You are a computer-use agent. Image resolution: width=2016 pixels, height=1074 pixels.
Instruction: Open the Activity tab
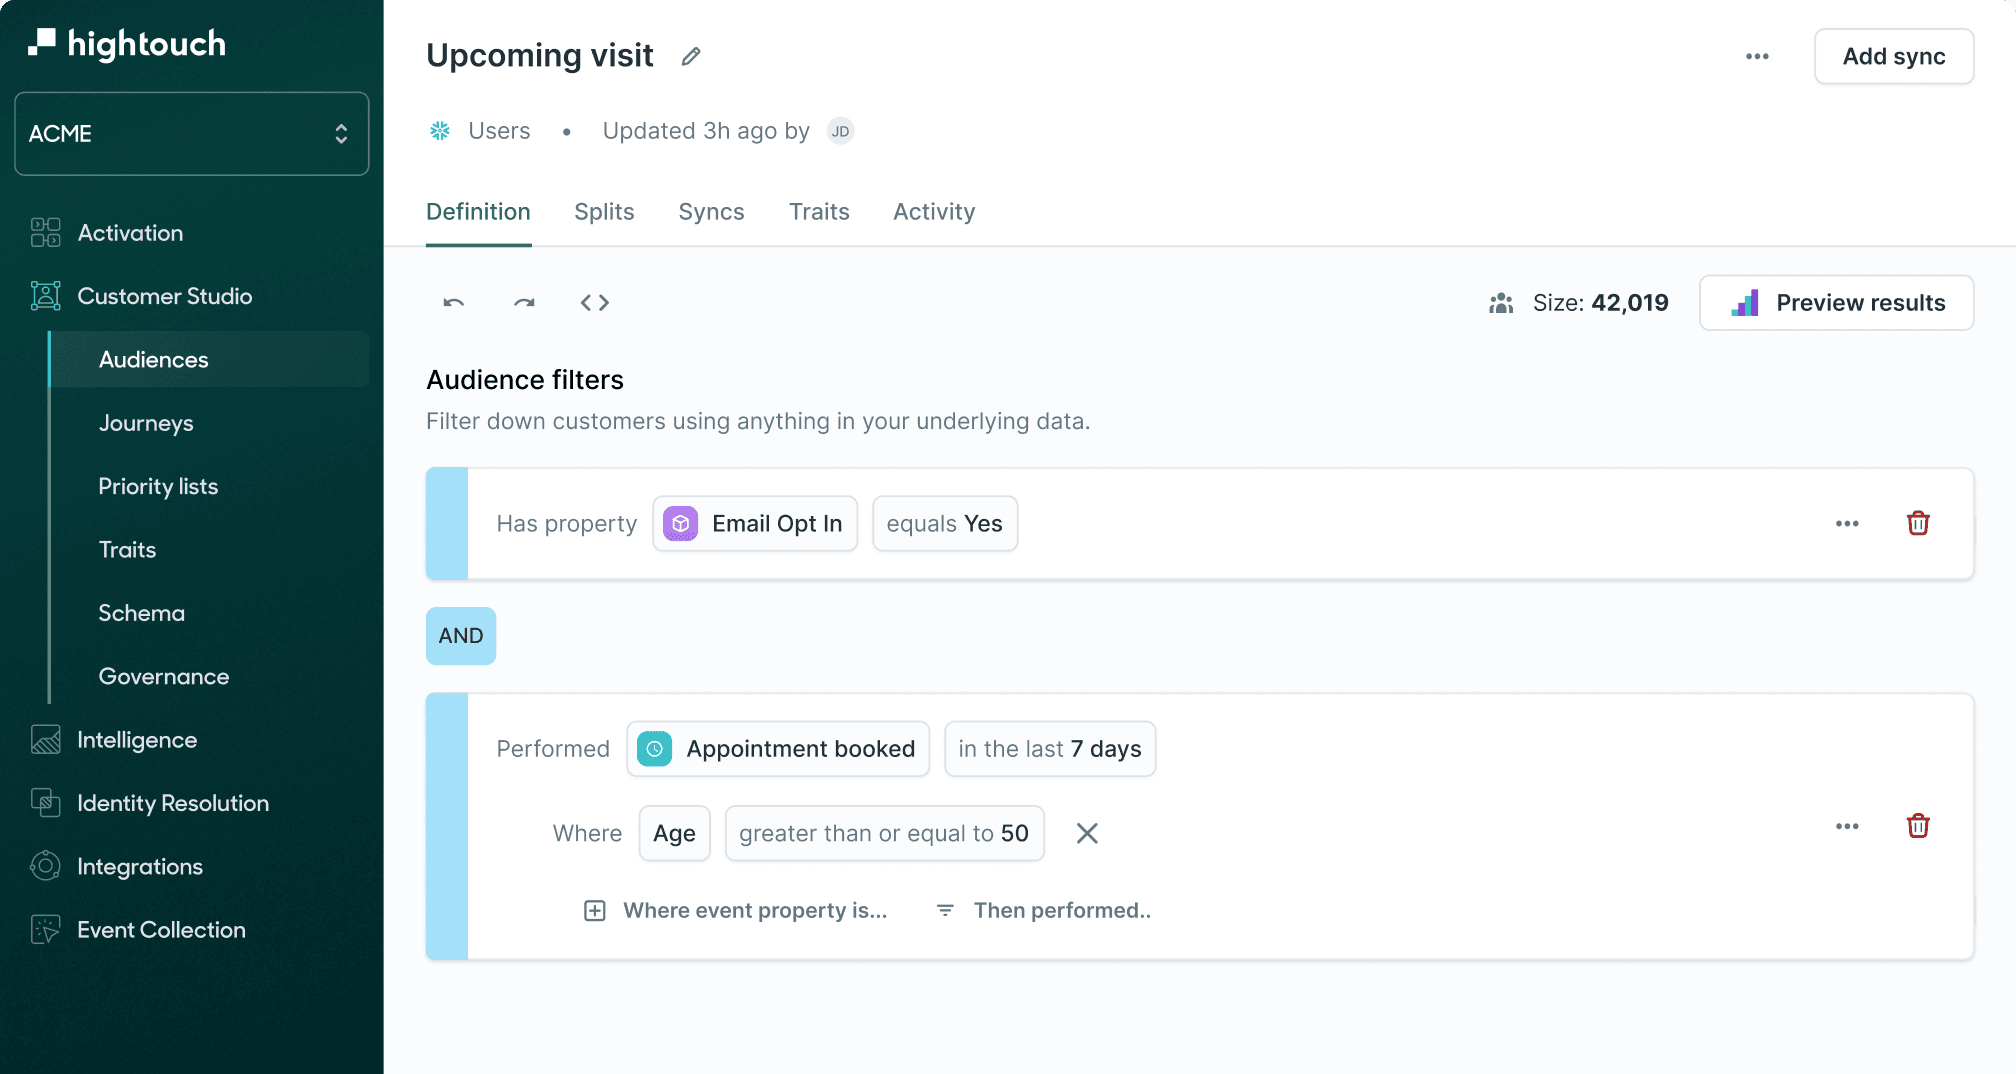[x=933, y=212]
